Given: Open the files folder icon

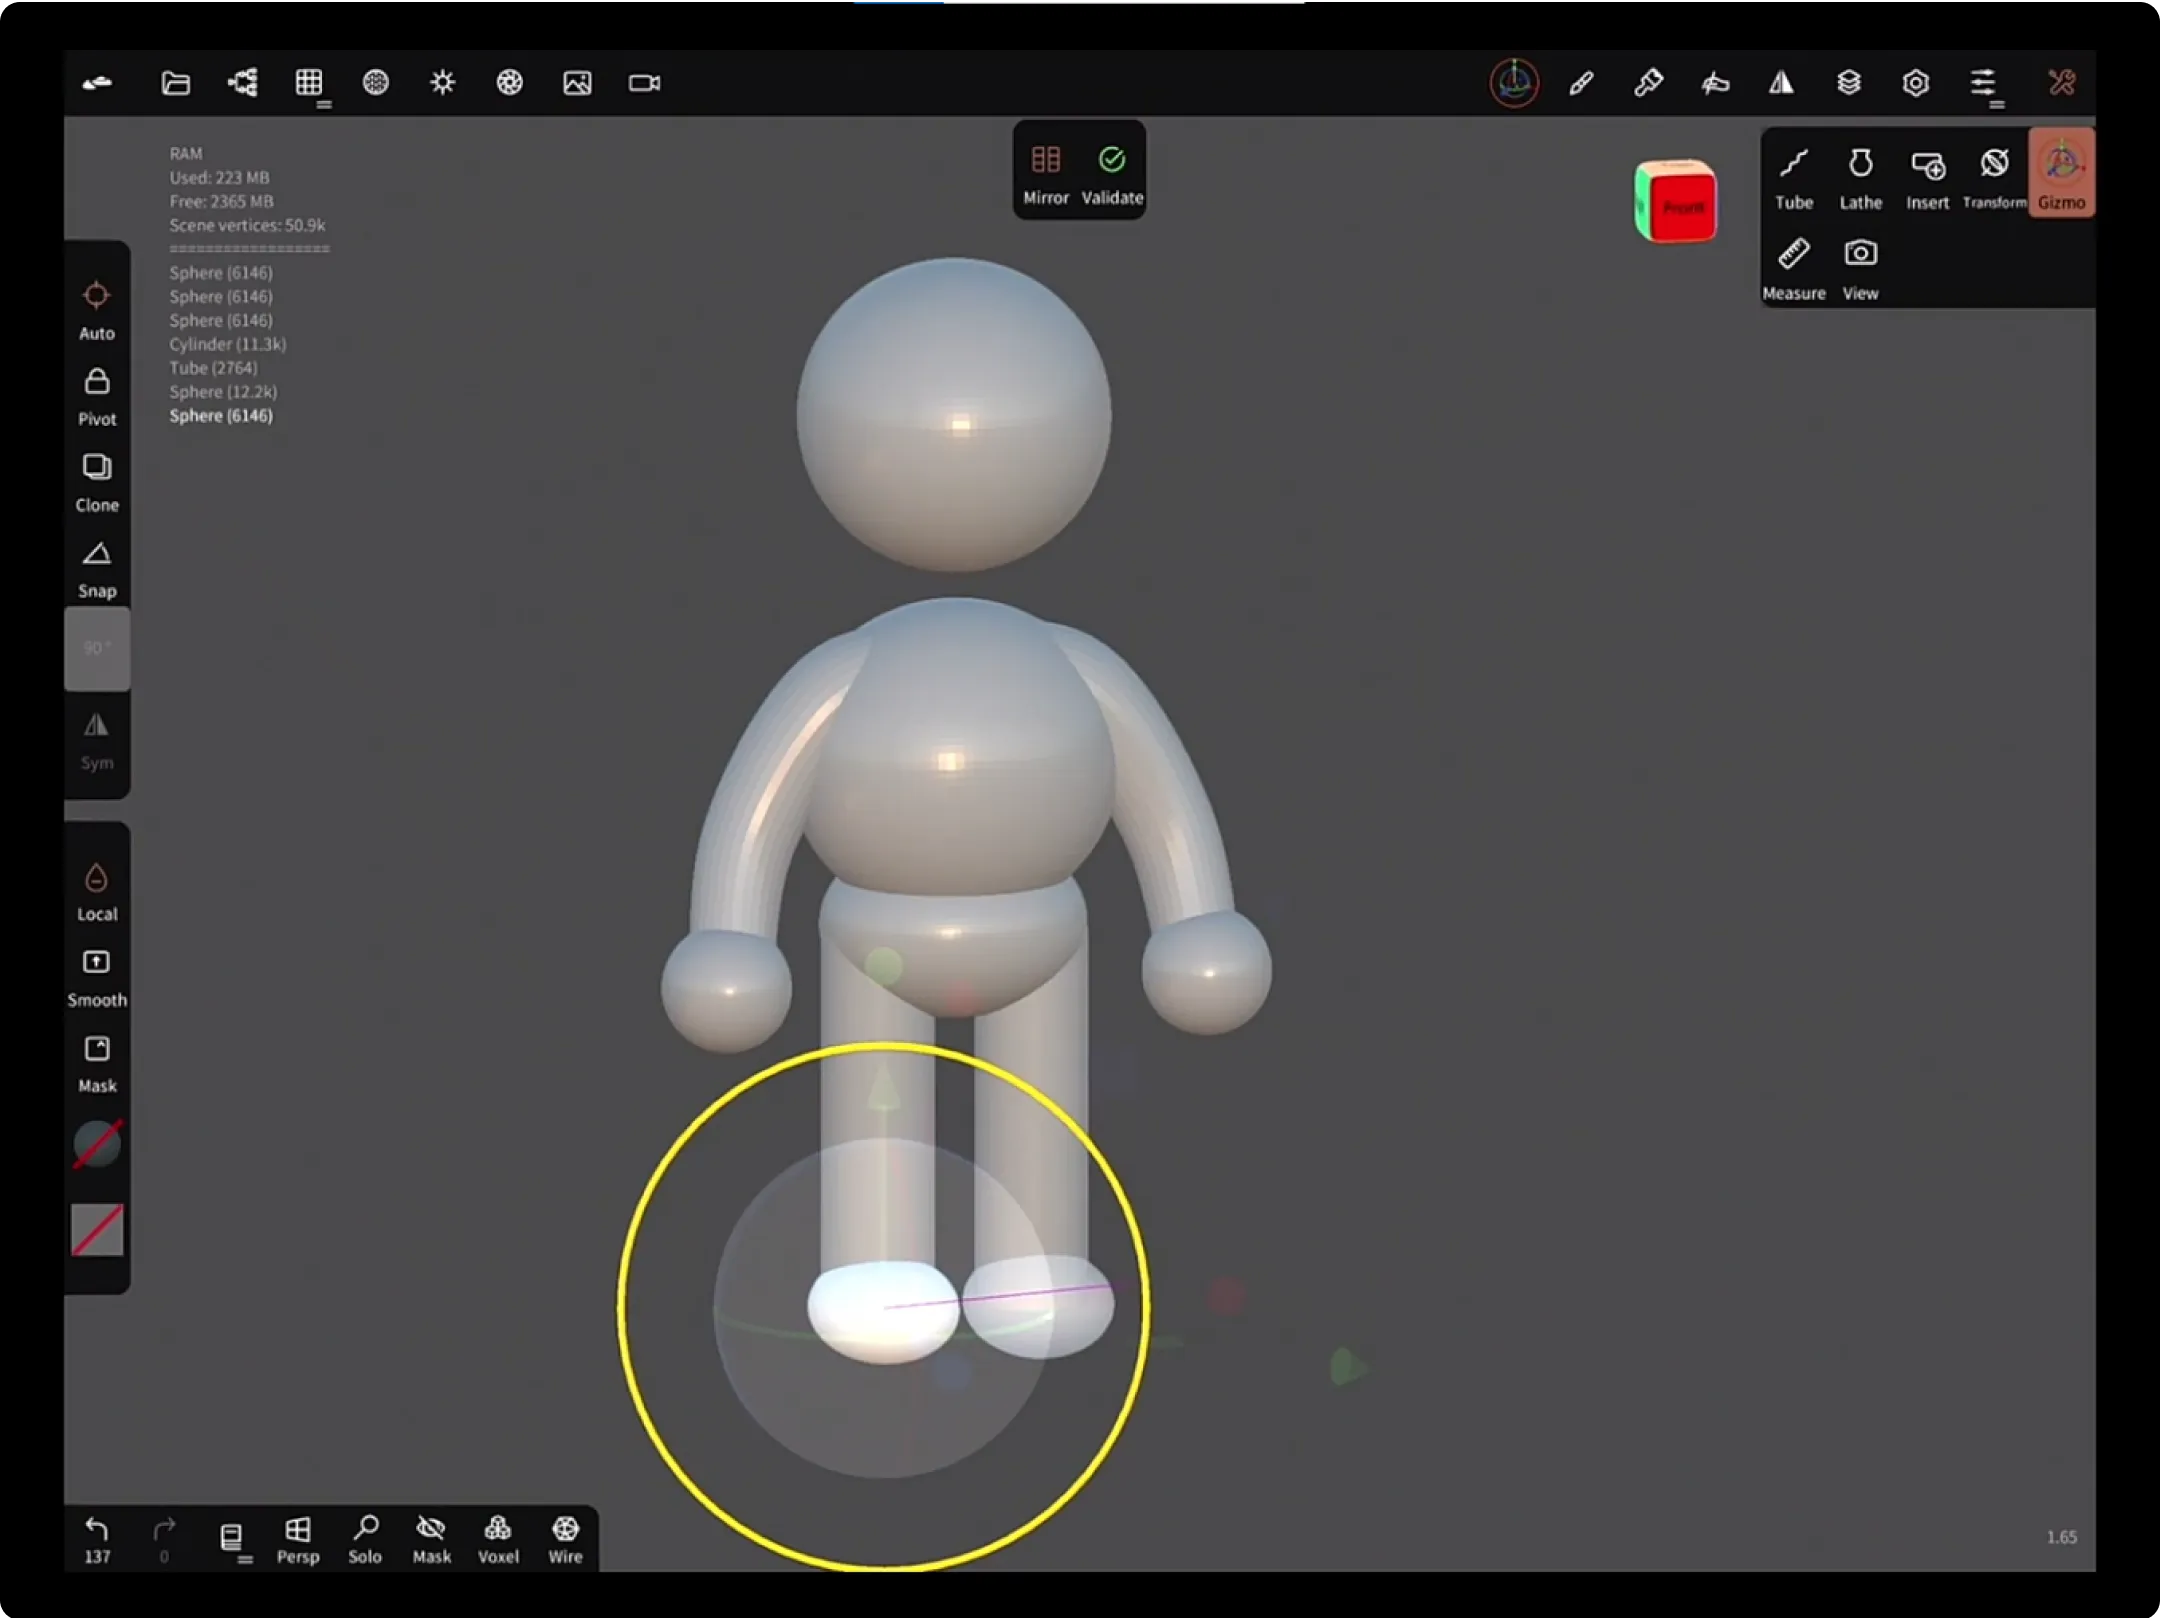Looking at the screenshot, I should coord(176,83).
